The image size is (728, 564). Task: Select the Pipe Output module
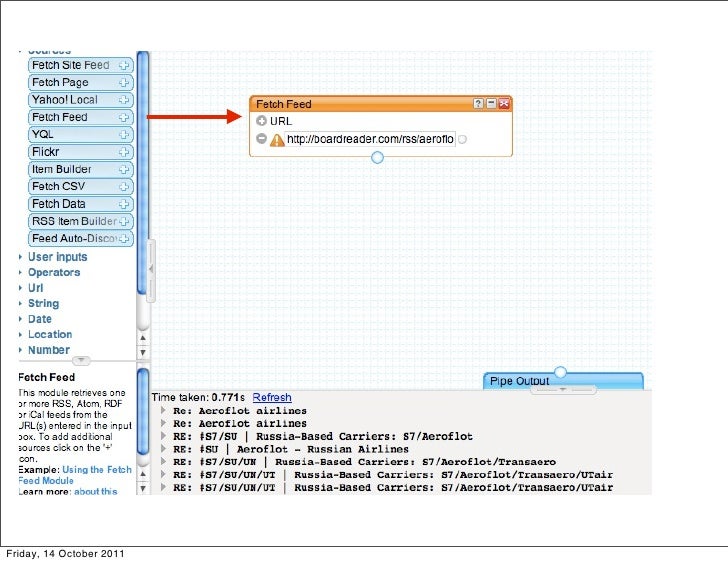point(563,381)
